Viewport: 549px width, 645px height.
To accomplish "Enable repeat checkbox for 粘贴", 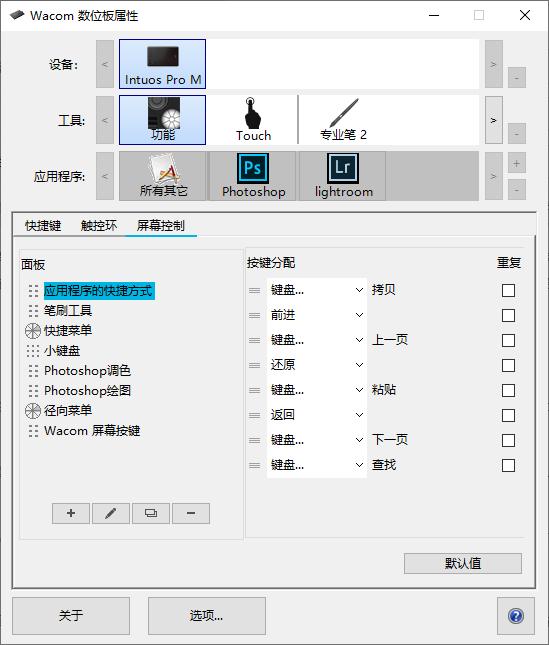I will tap(508, 390).
